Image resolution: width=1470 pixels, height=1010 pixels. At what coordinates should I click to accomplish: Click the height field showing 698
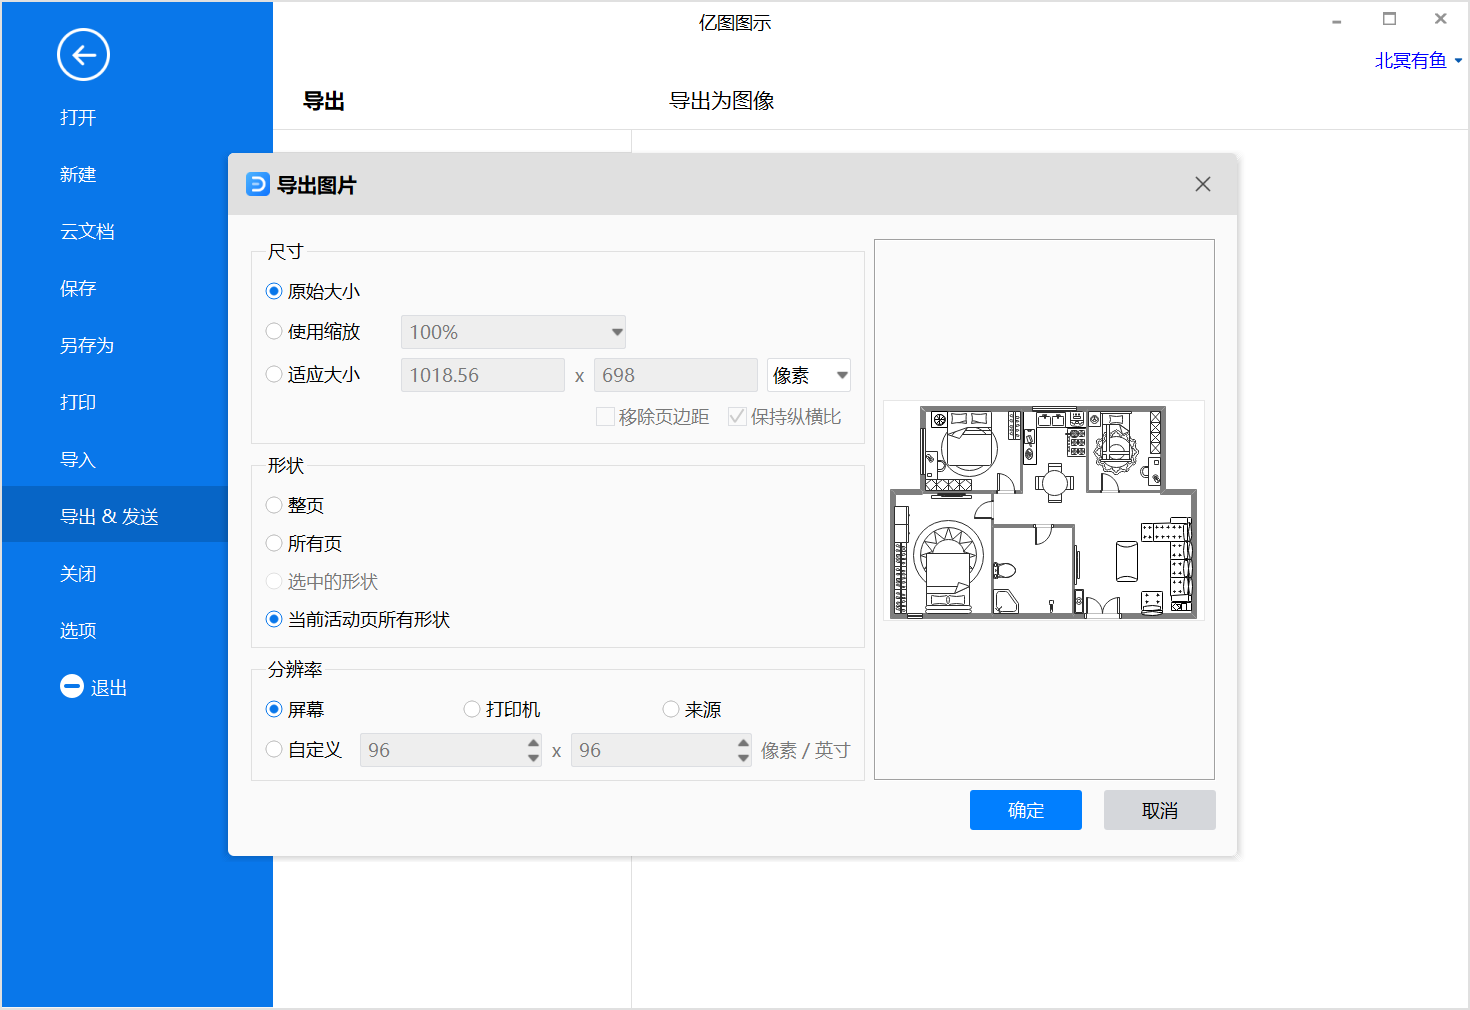click(676, 375)
